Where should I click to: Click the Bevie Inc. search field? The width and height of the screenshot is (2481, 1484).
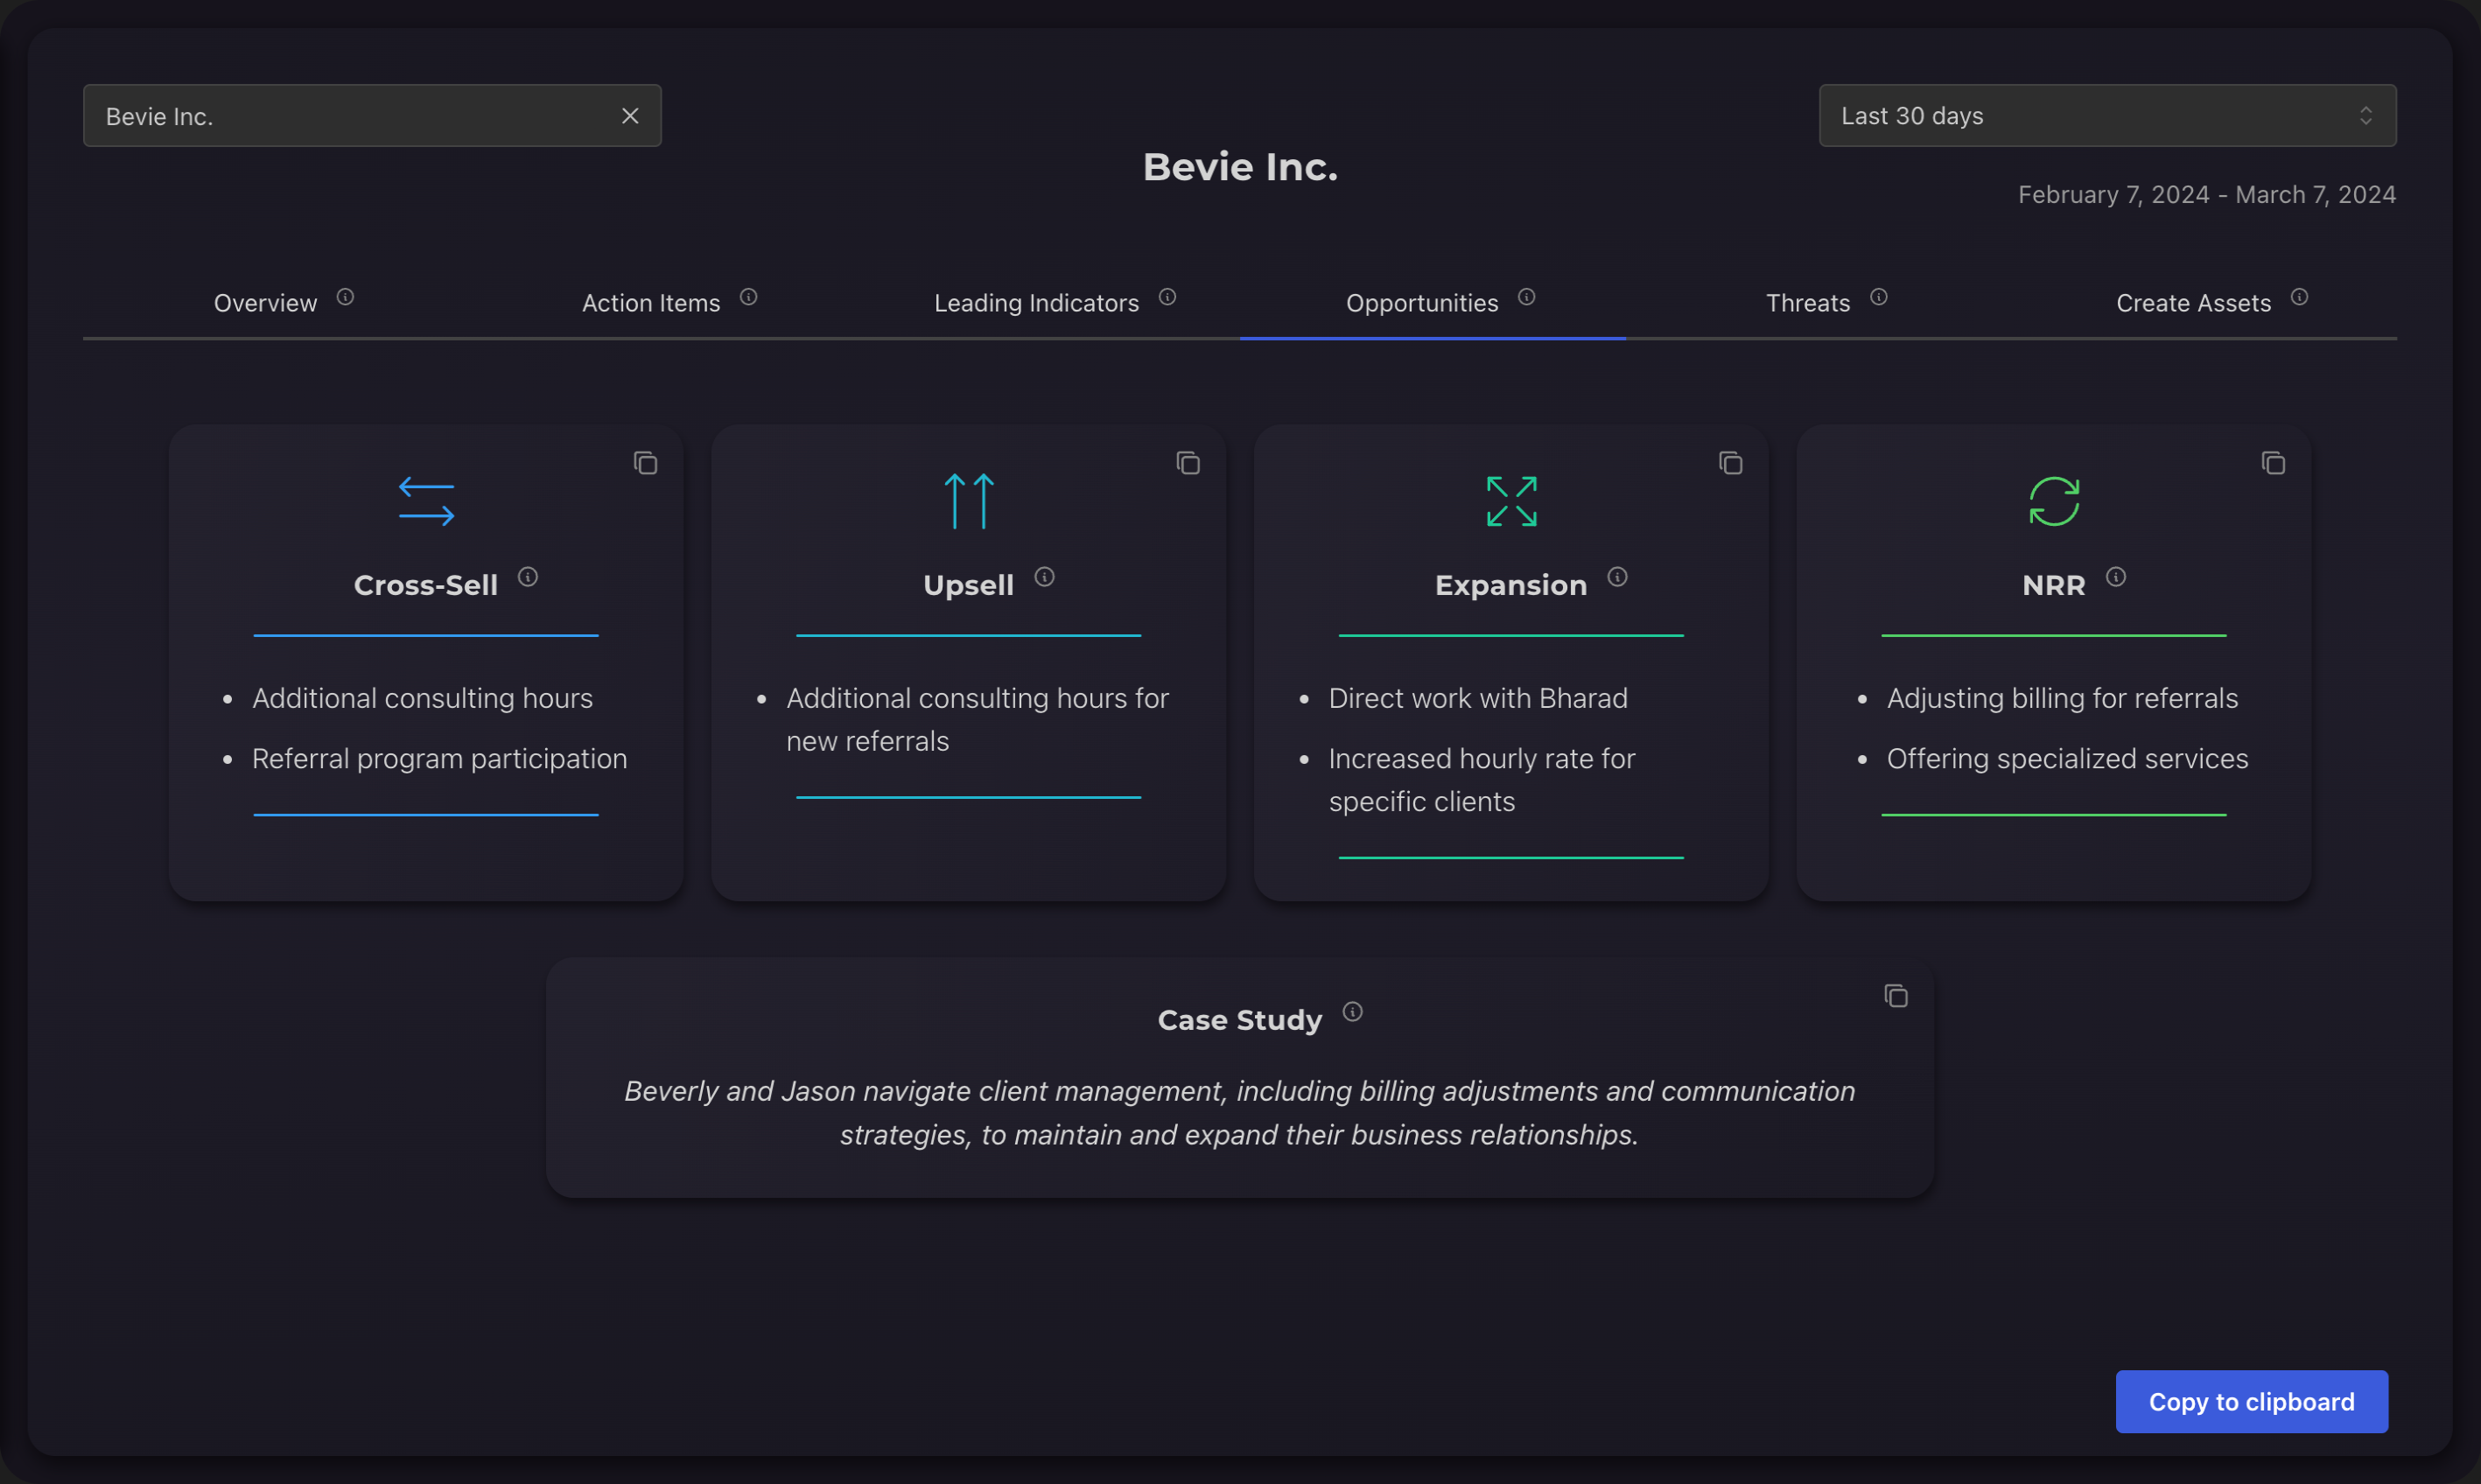coord(373,115)
